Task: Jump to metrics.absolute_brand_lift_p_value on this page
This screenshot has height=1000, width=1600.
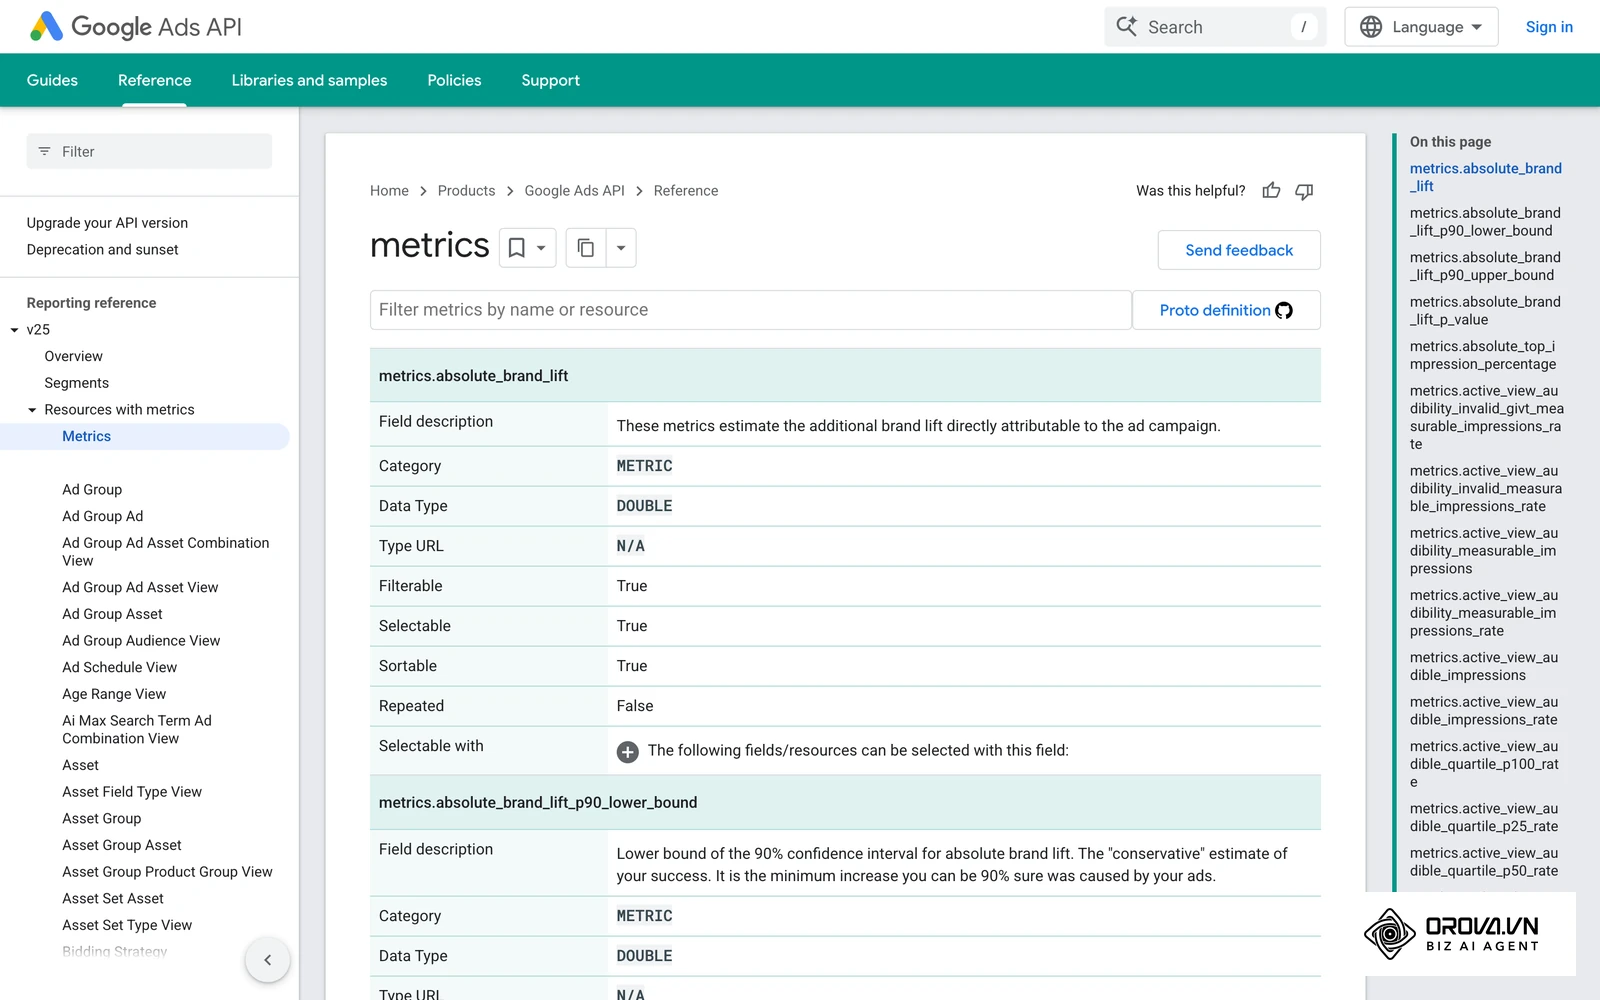Action: pyautogui.click(x=1485, y=311)
